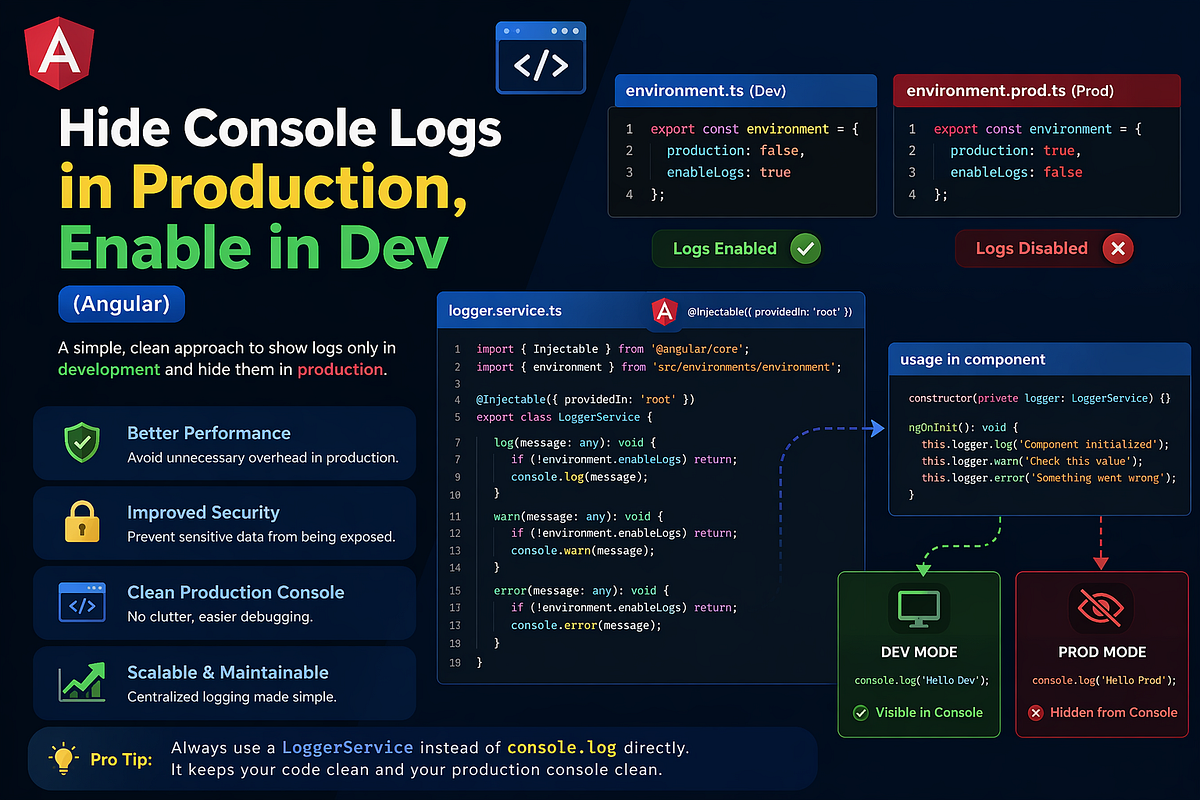Click the red word 'production' in subtitle
The height and width of the screenshot is (800, 1200).
click(x=340, y=369)
